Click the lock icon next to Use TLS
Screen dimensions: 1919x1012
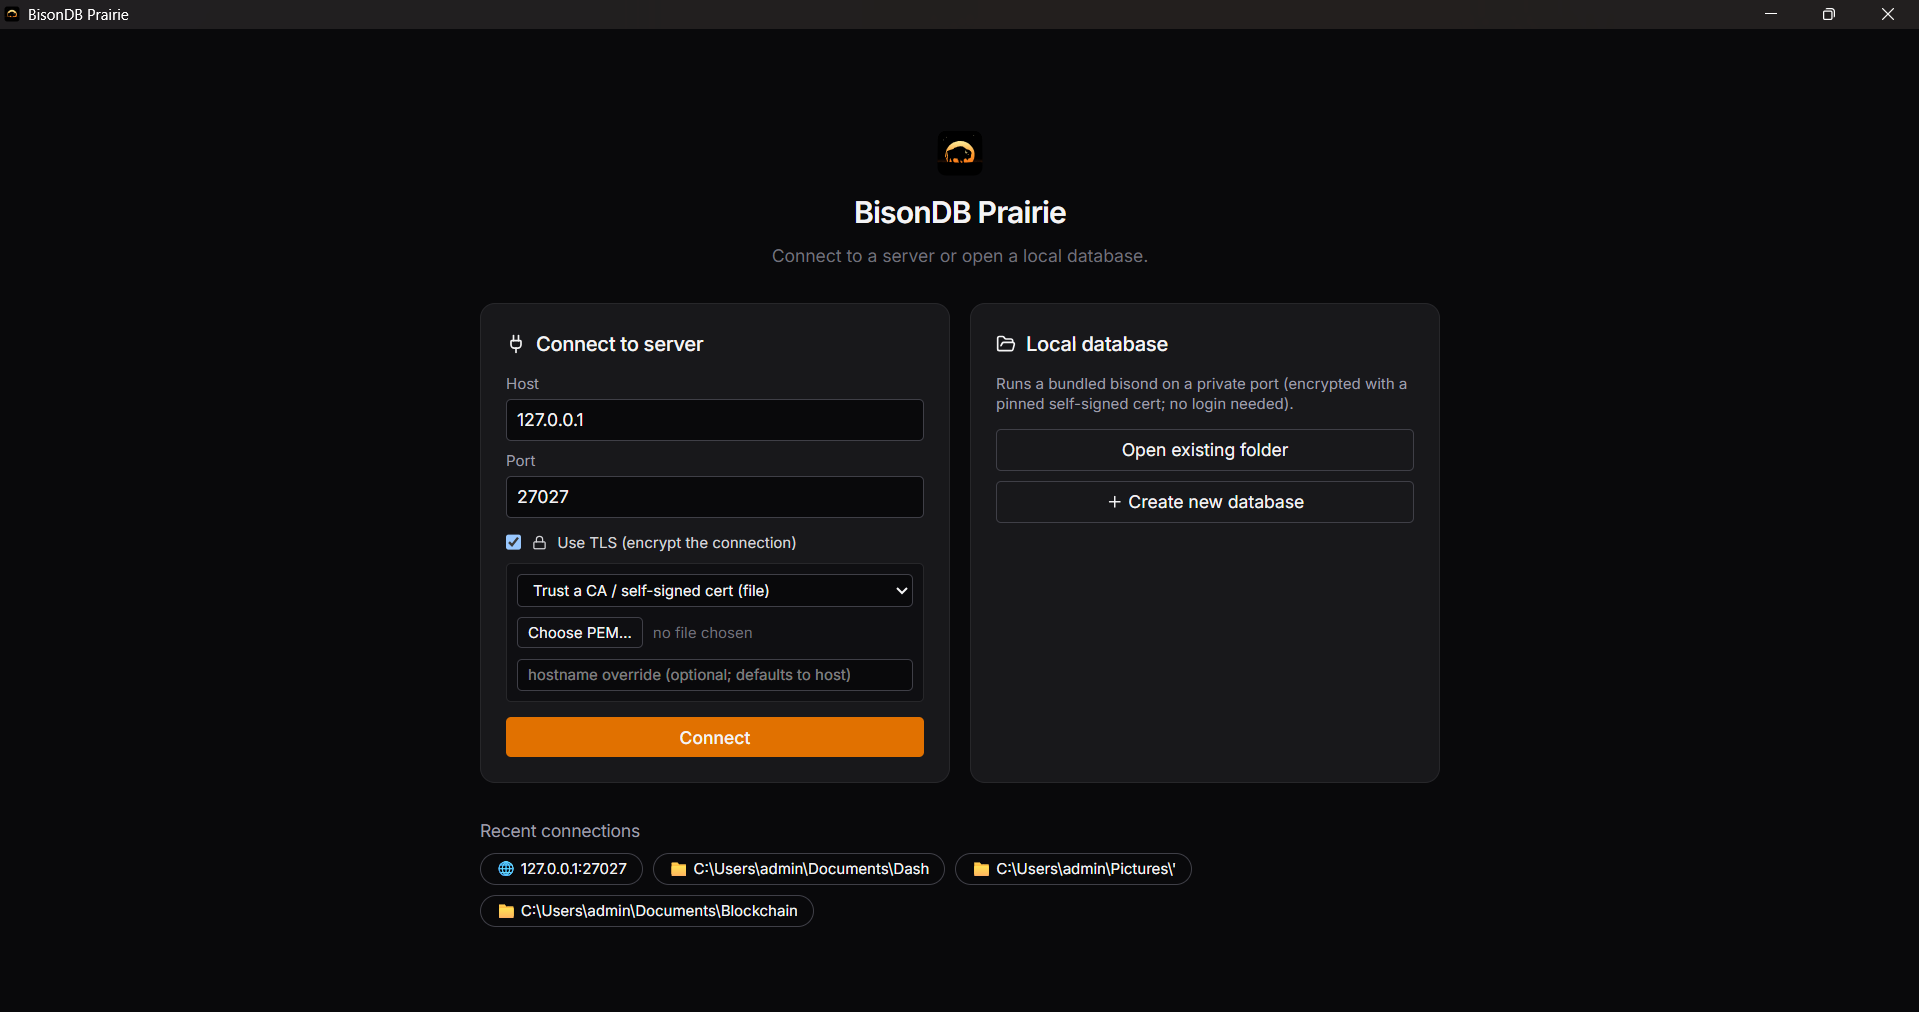[539, 543]
